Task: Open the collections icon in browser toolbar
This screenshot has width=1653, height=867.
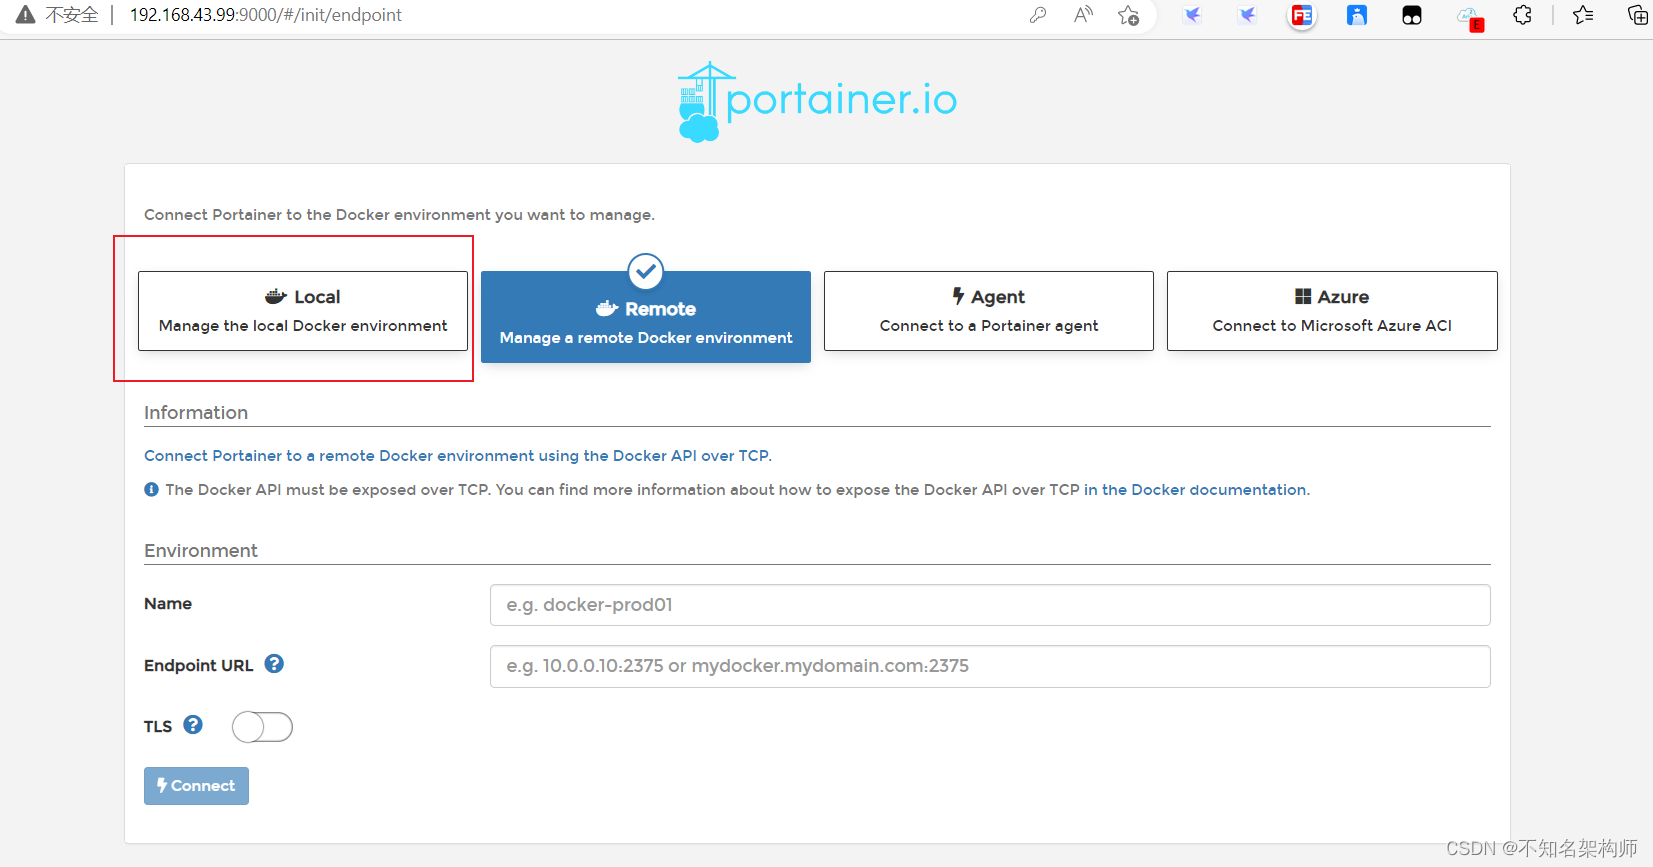Action: click(x=1637, y=15)
